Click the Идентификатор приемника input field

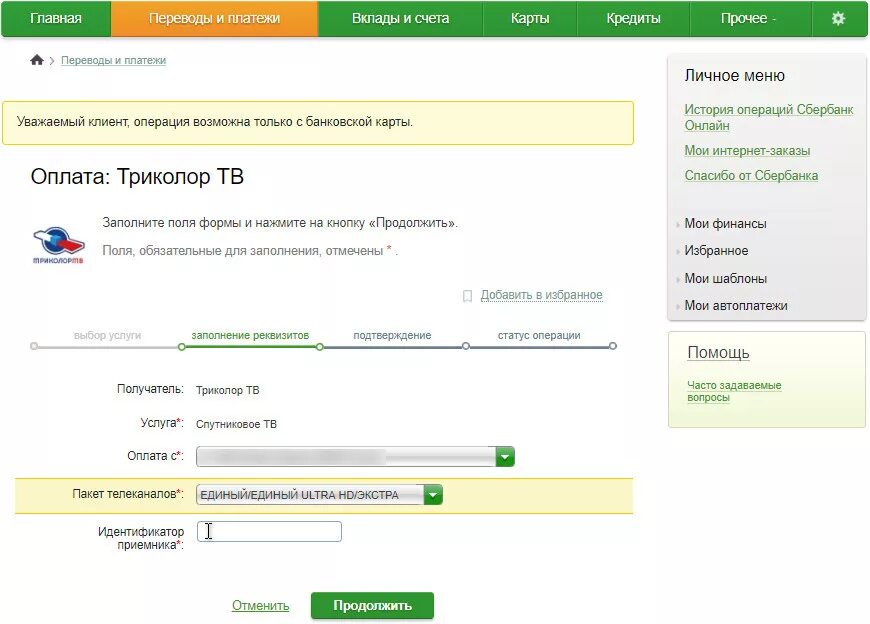coord(269,531)
